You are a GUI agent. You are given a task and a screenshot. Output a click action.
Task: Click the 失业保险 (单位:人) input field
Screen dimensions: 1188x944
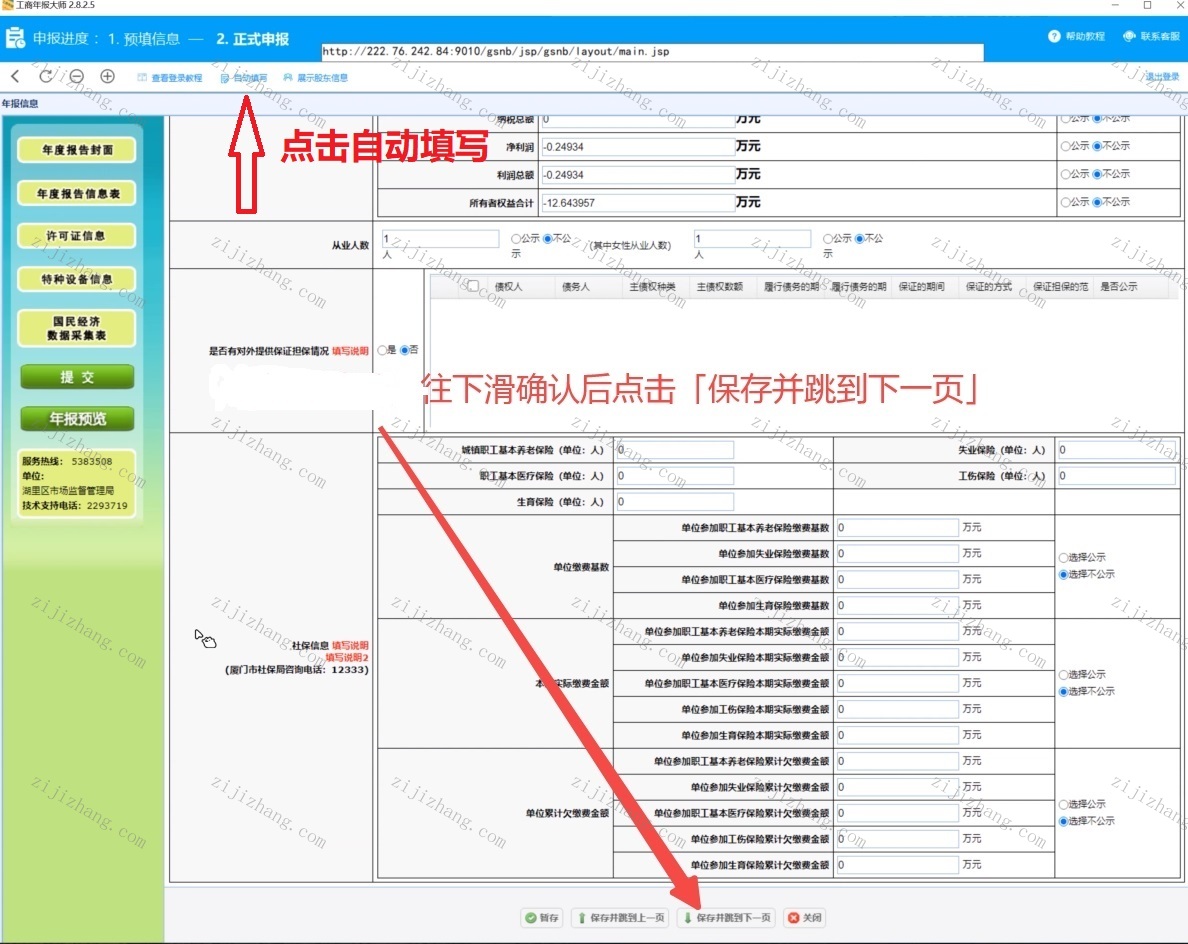pyautogui.click(x=1116, y=450)
